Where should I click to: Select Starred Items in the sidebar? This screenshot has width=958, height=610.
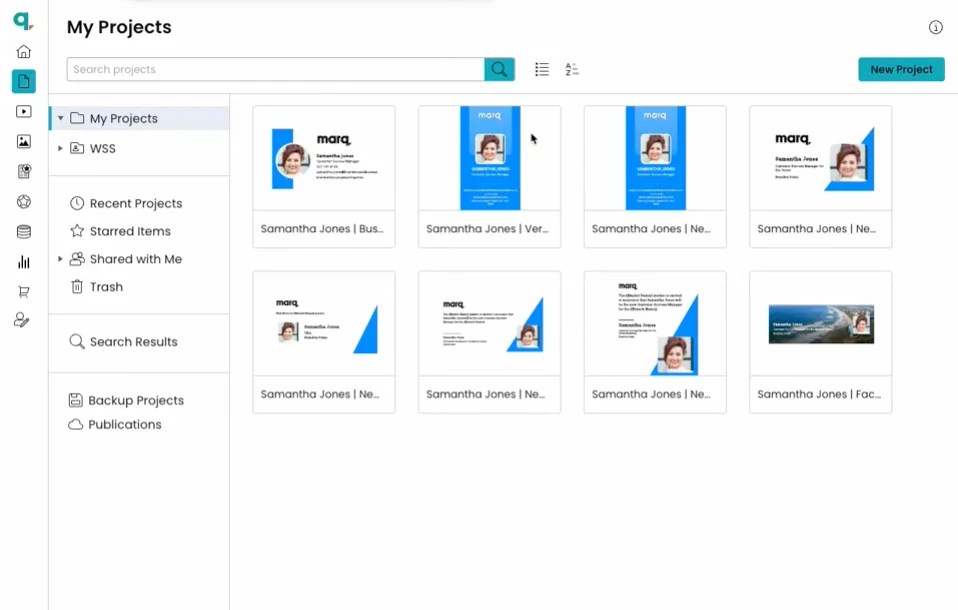click(130, 231)
